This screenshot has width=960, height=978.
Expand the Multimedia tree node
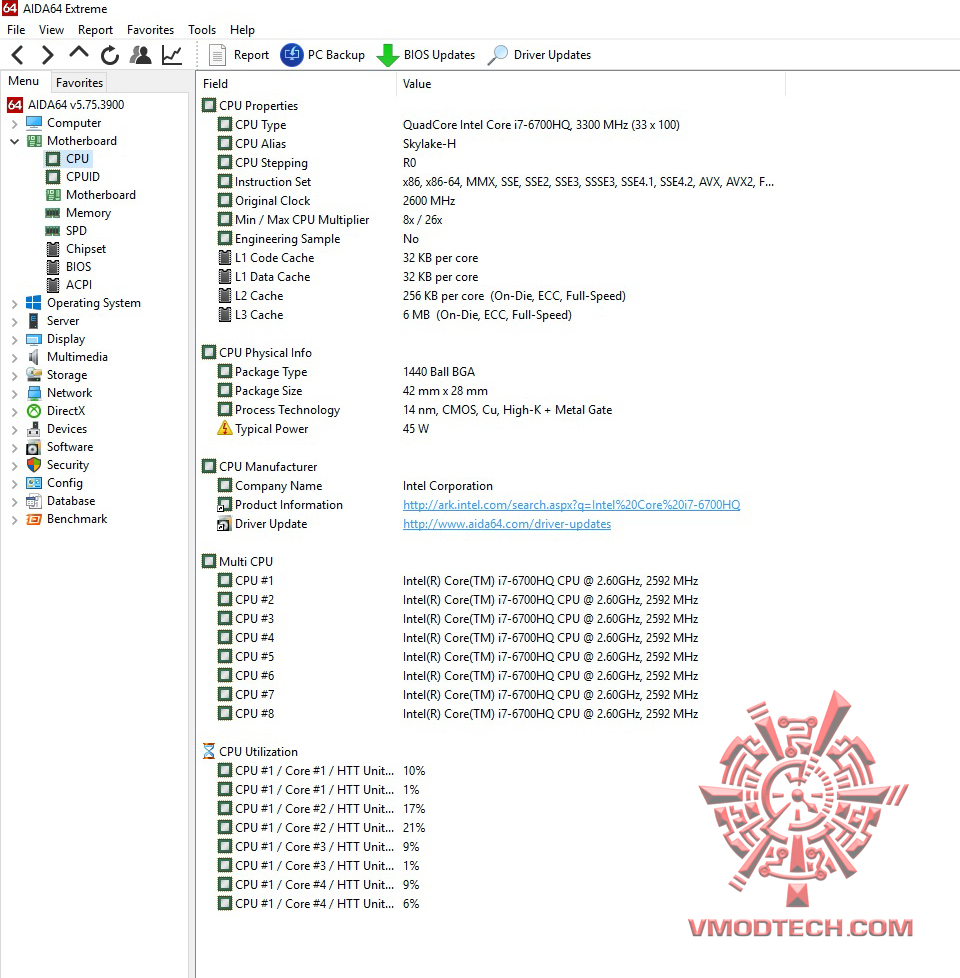14,358
